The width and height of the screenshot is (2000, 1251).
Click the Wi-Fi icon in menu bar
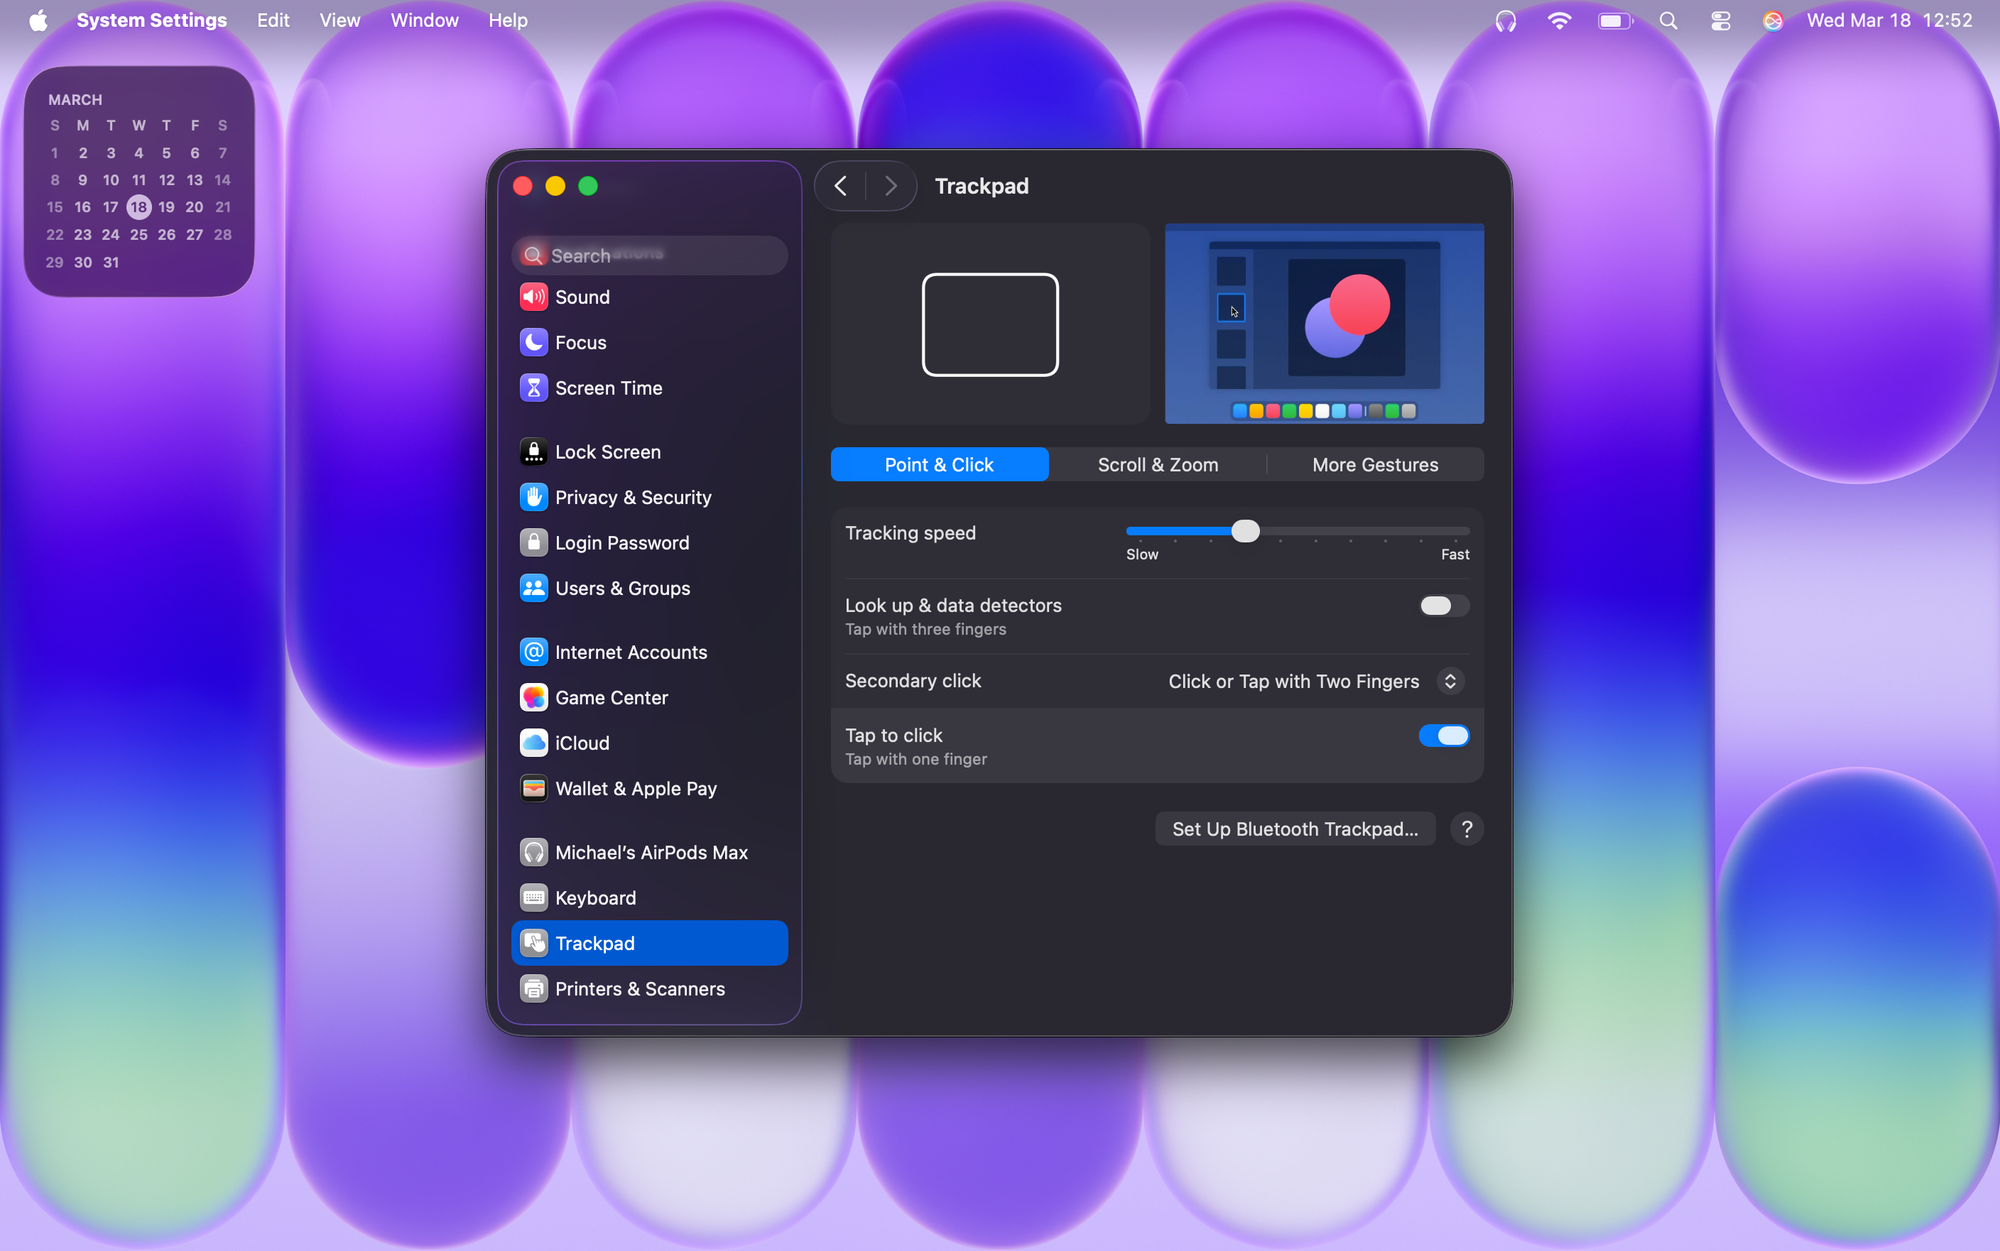click(1558, 20)
